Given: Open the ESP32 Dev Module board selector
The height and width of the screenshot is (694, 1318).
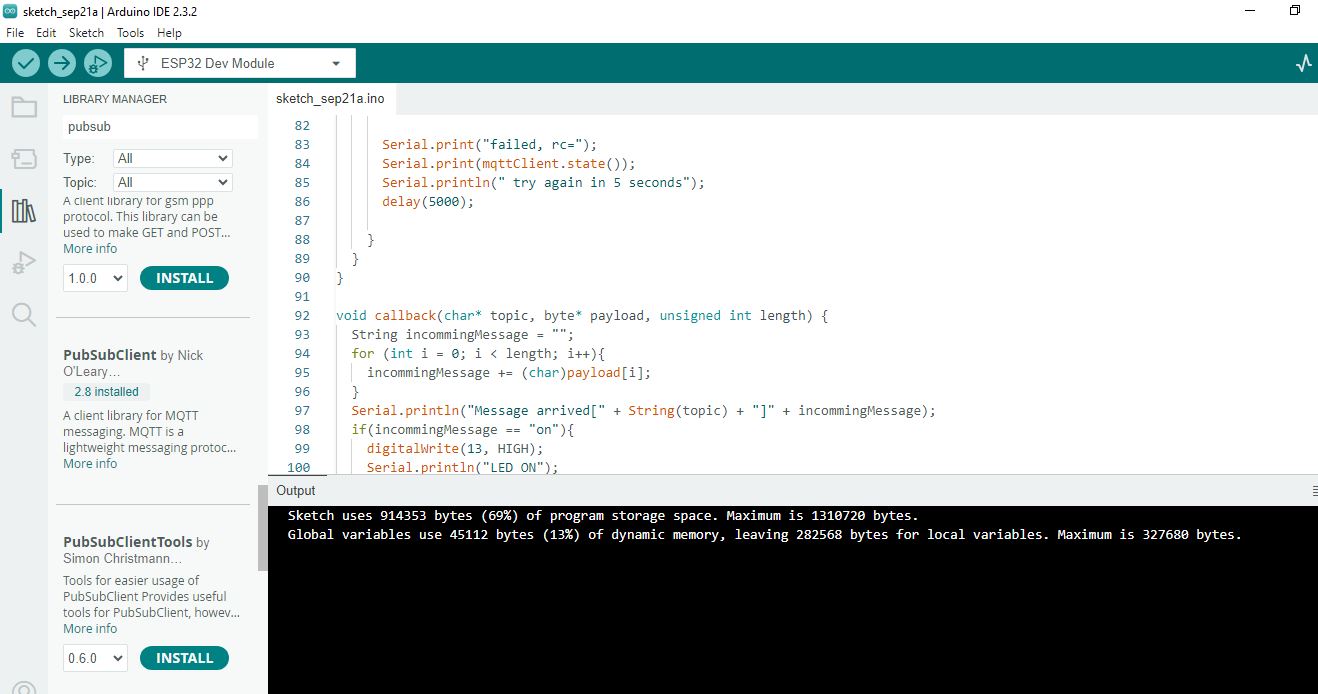Looking at the screenshot, I should (x=240, y=63).
